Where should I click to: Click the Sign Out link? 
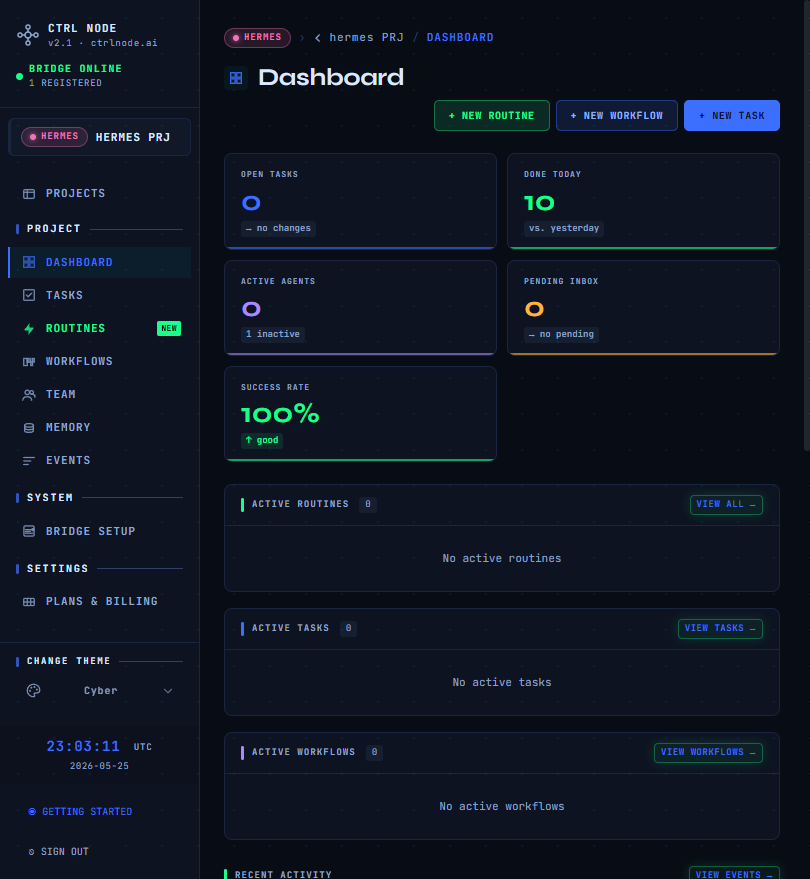coord(58,852)
